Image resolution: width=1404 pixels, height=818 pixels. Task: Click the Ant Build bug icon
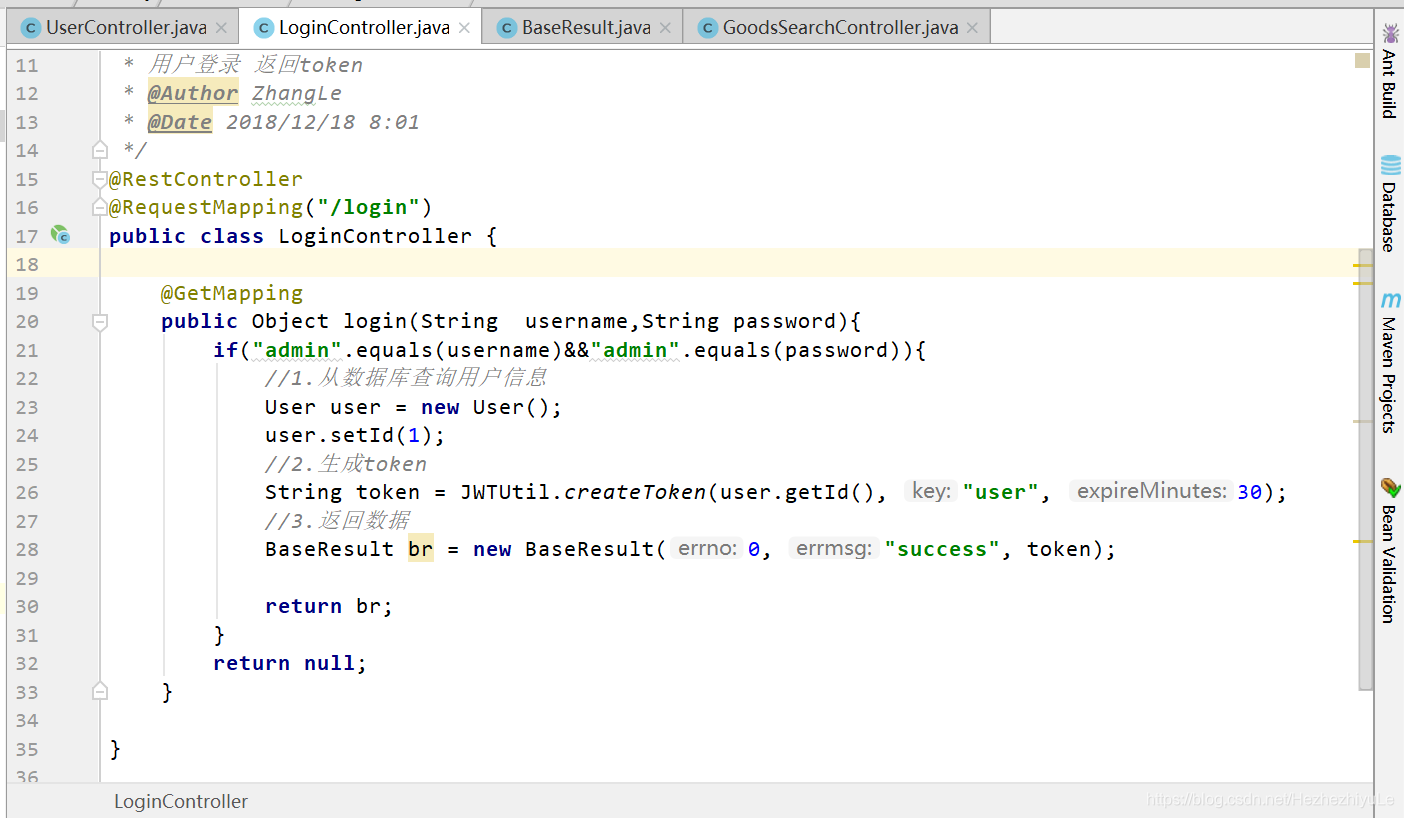[1390, 34]
